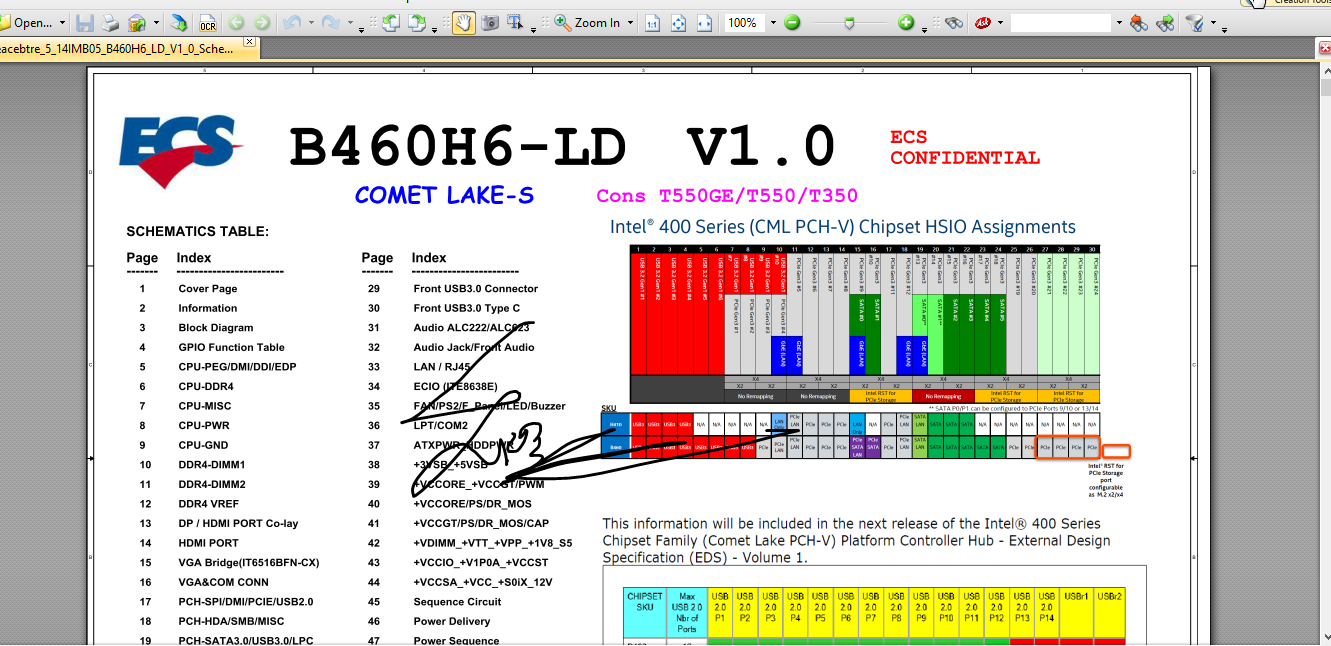The height and width of the screenshot is (646, 1331).
Task: Expand the Zoom In tool dropdown
Action: [x=630, y=23]
